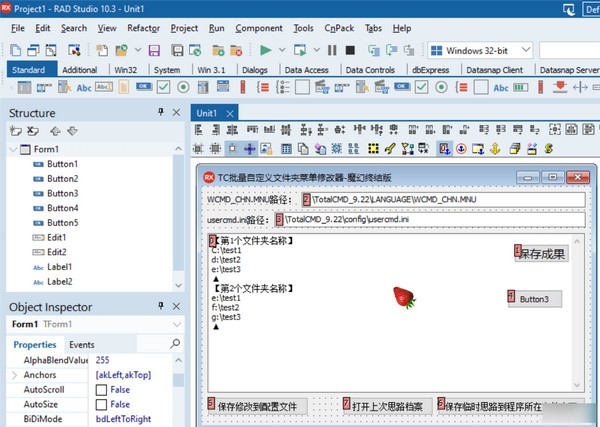The height and width of the screenshot is (427, 600).
Task: Switch to the Events tab
Action: click(x=82, y=345)
